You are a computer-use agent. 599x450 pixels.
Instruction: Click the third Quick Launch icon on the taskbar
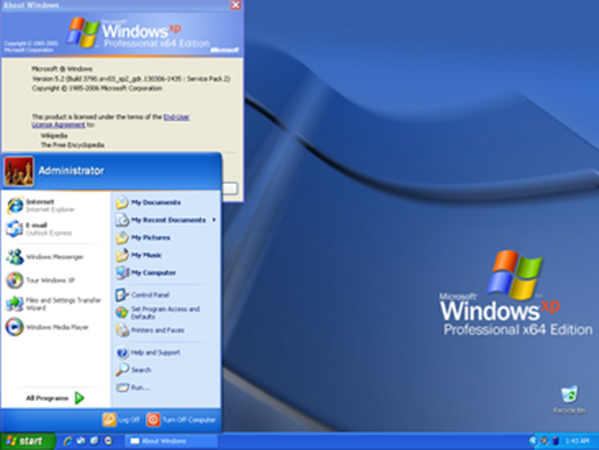95,441
